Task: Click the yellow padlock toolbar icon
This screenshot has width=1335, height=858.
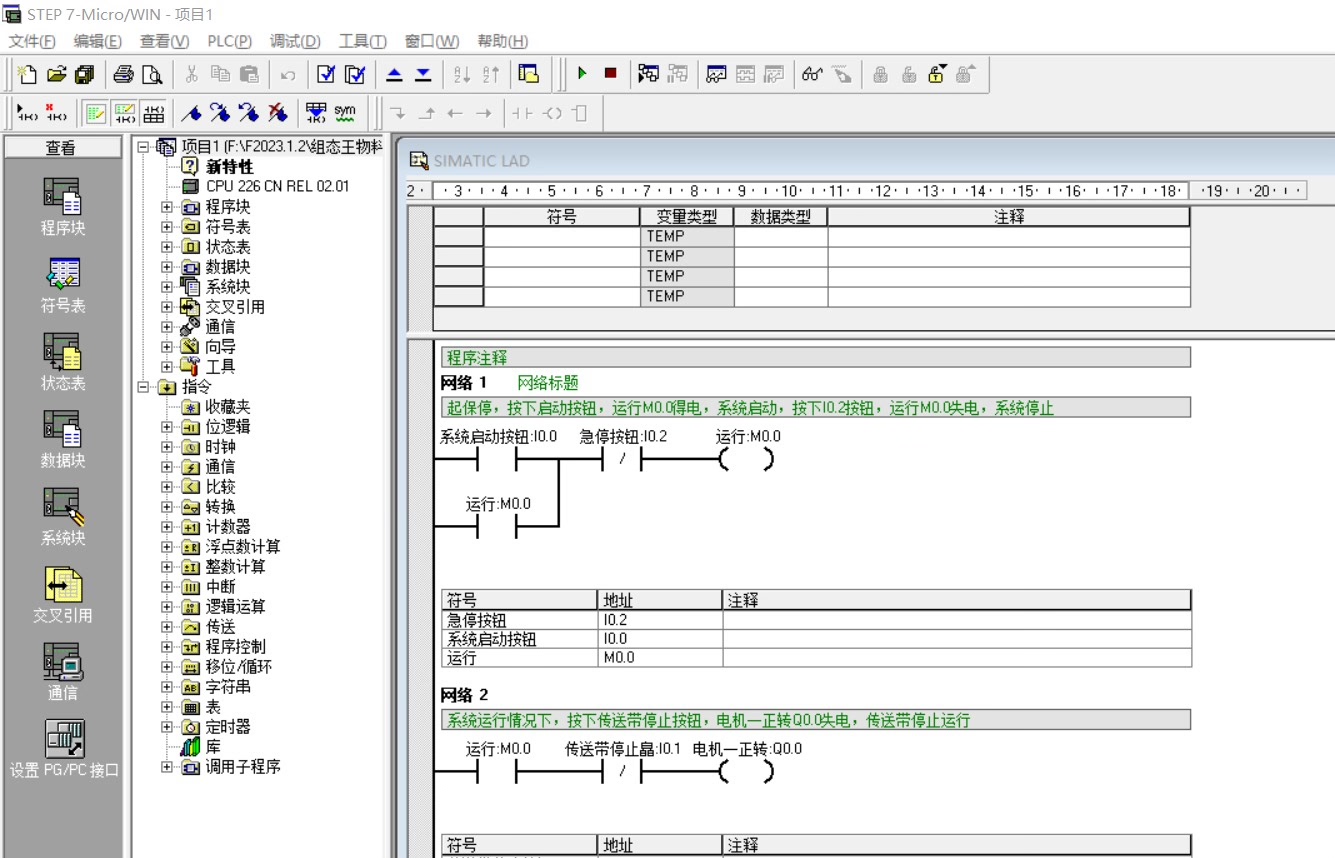Action: coord(937,74)
